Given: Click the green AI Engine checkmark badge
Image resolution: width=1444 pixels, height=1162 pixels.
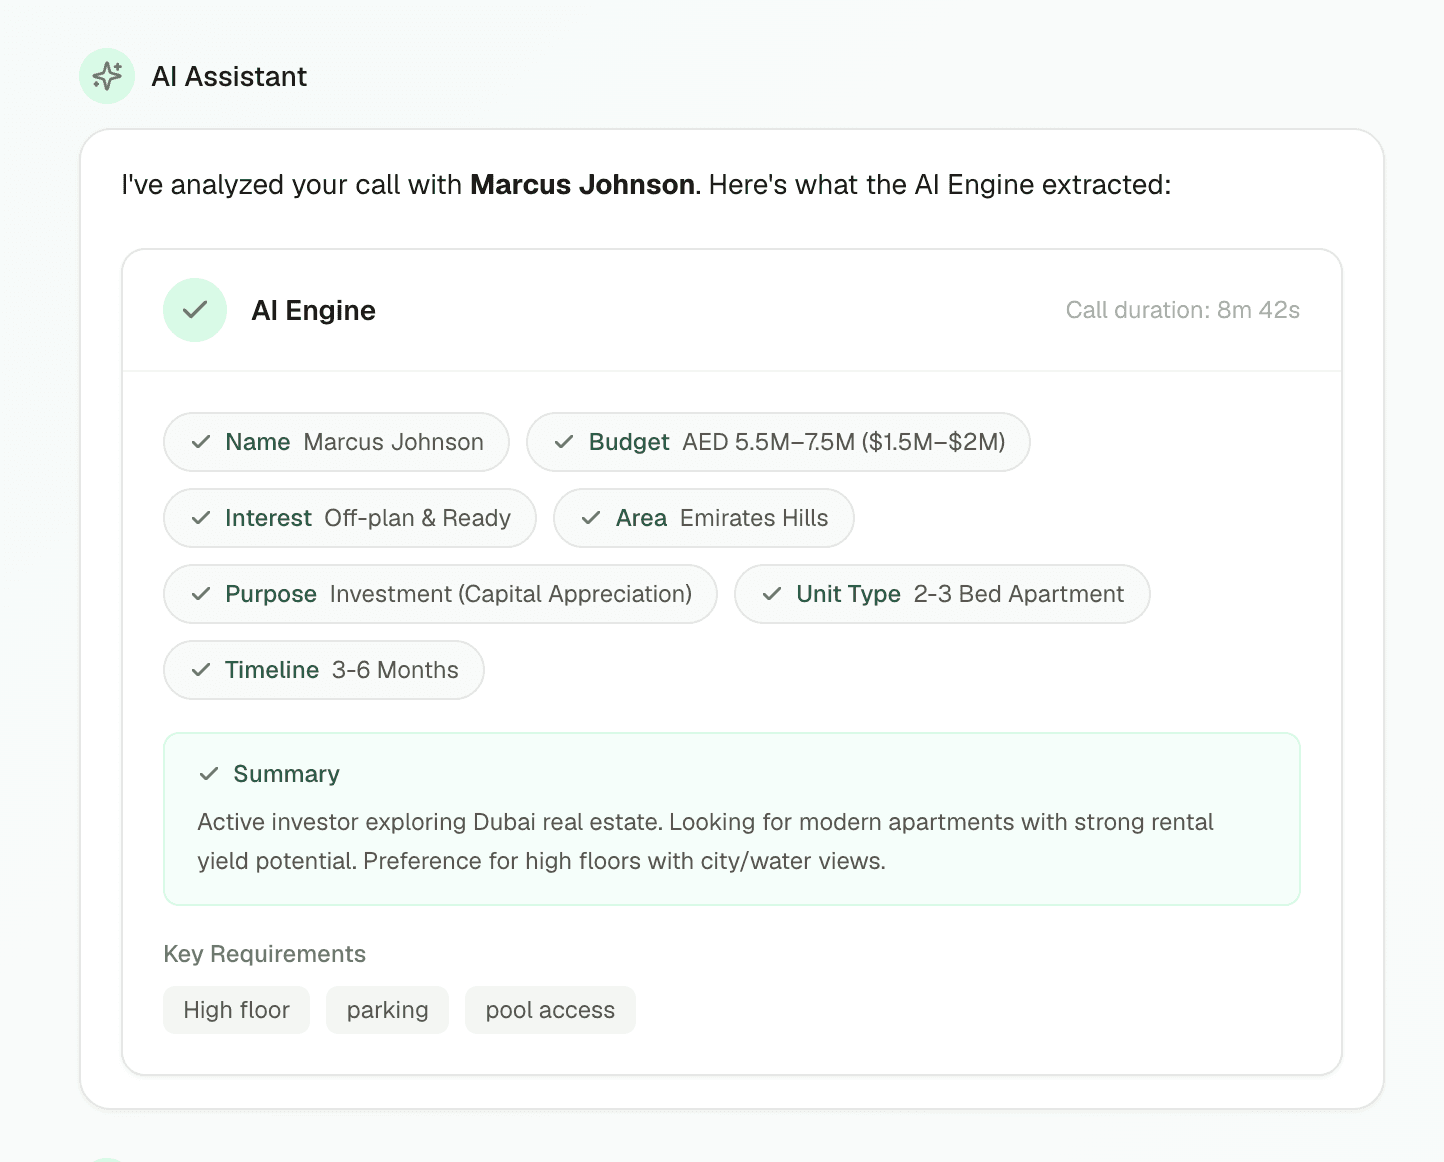Looking at the screenshot, I should coord(194,310).
